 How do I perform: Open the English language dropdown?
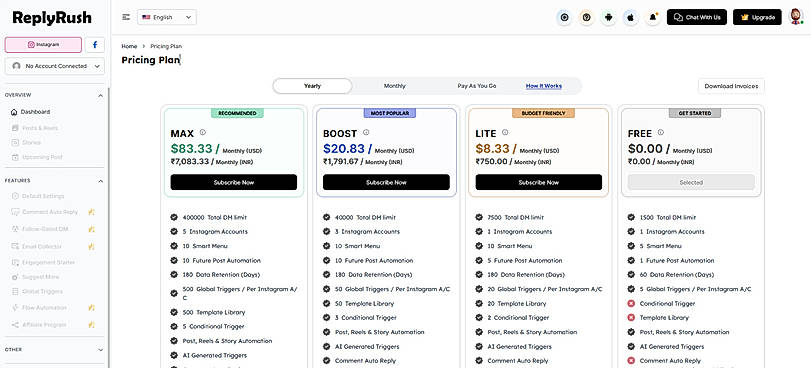coord(167,17)
